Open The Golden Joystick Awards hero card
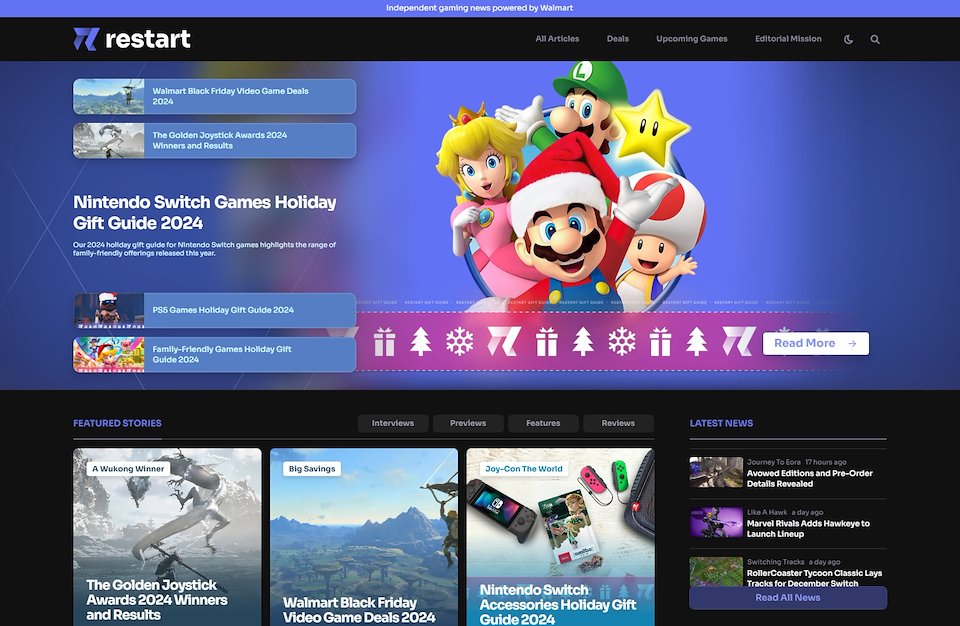 click(214, 140)
